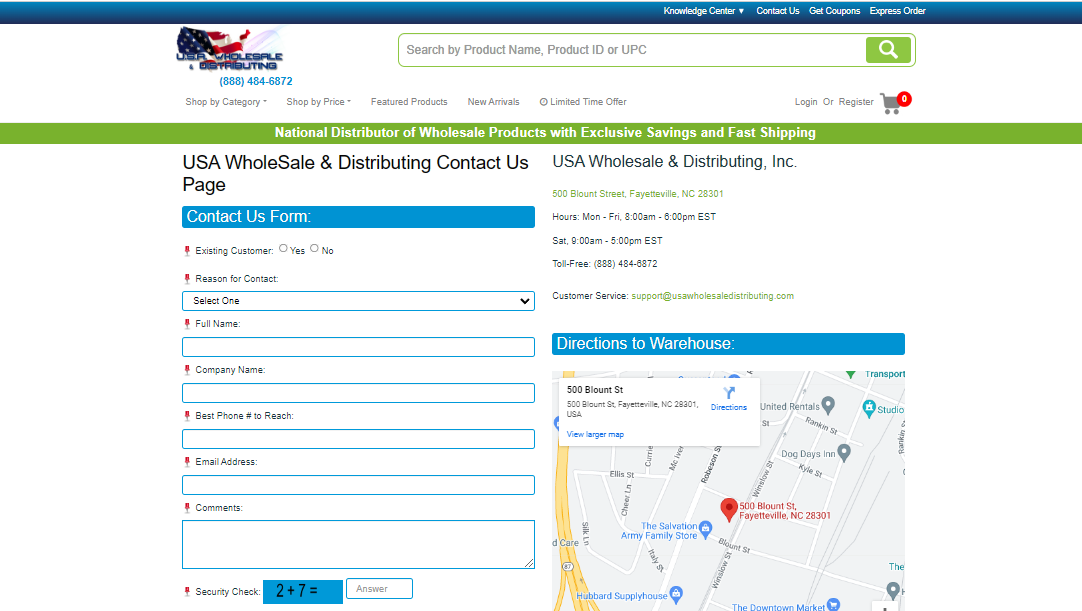Image resolution: width=1082 pixels, height=611 pixels.
Task: Click the green search magnifier button
Action: point(888,50)
